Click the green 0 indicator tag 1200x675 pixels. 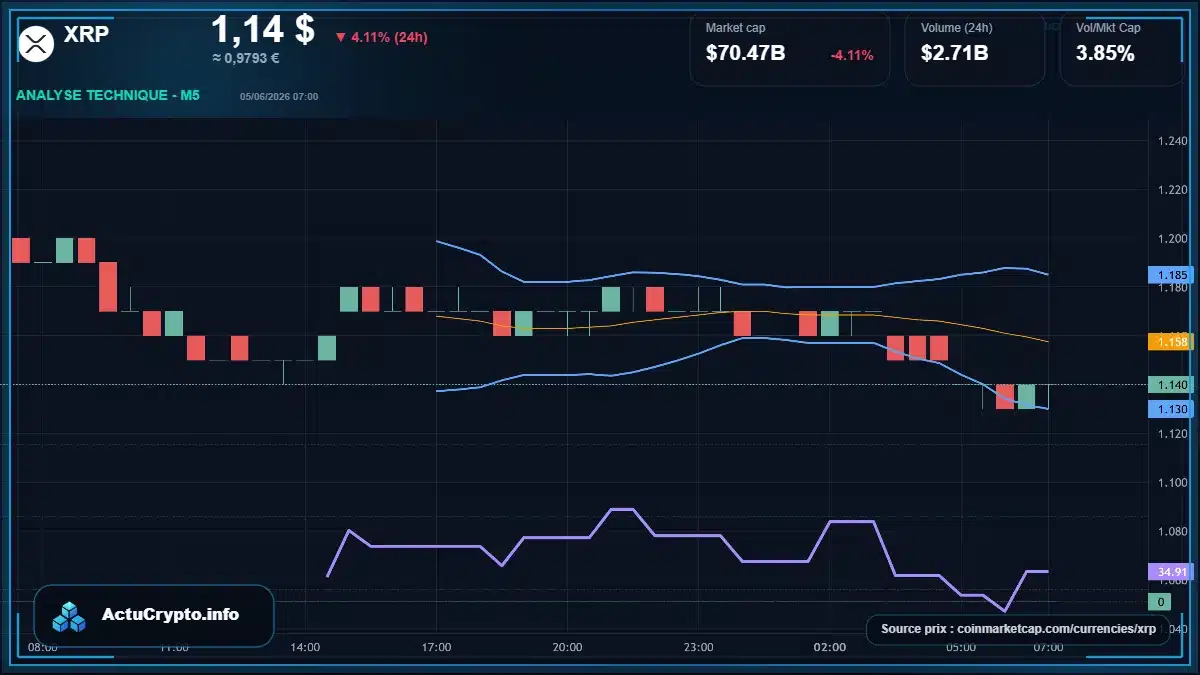coord(1159,602)
